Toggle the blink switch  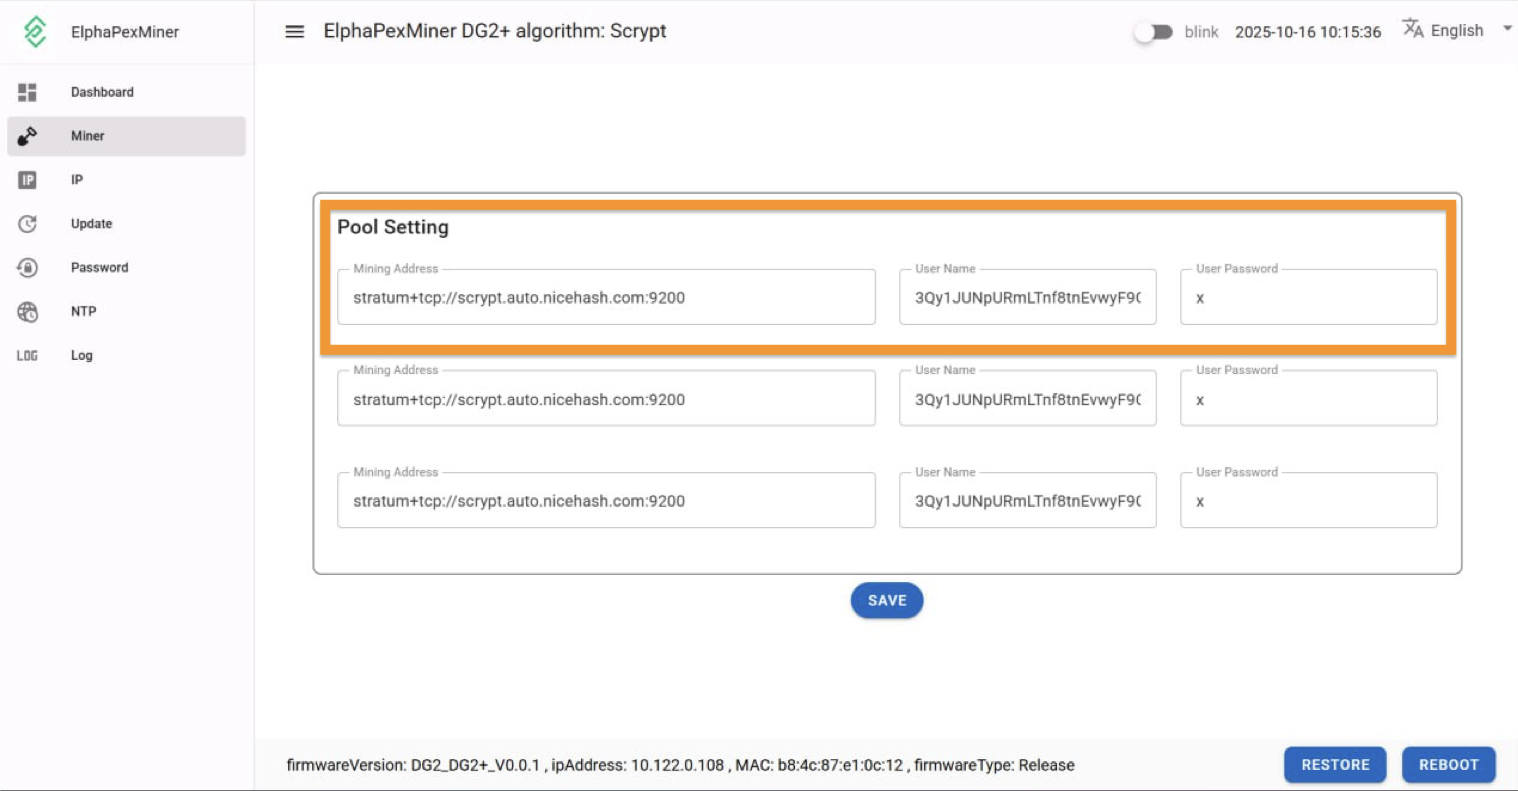tap(1153, 32)
